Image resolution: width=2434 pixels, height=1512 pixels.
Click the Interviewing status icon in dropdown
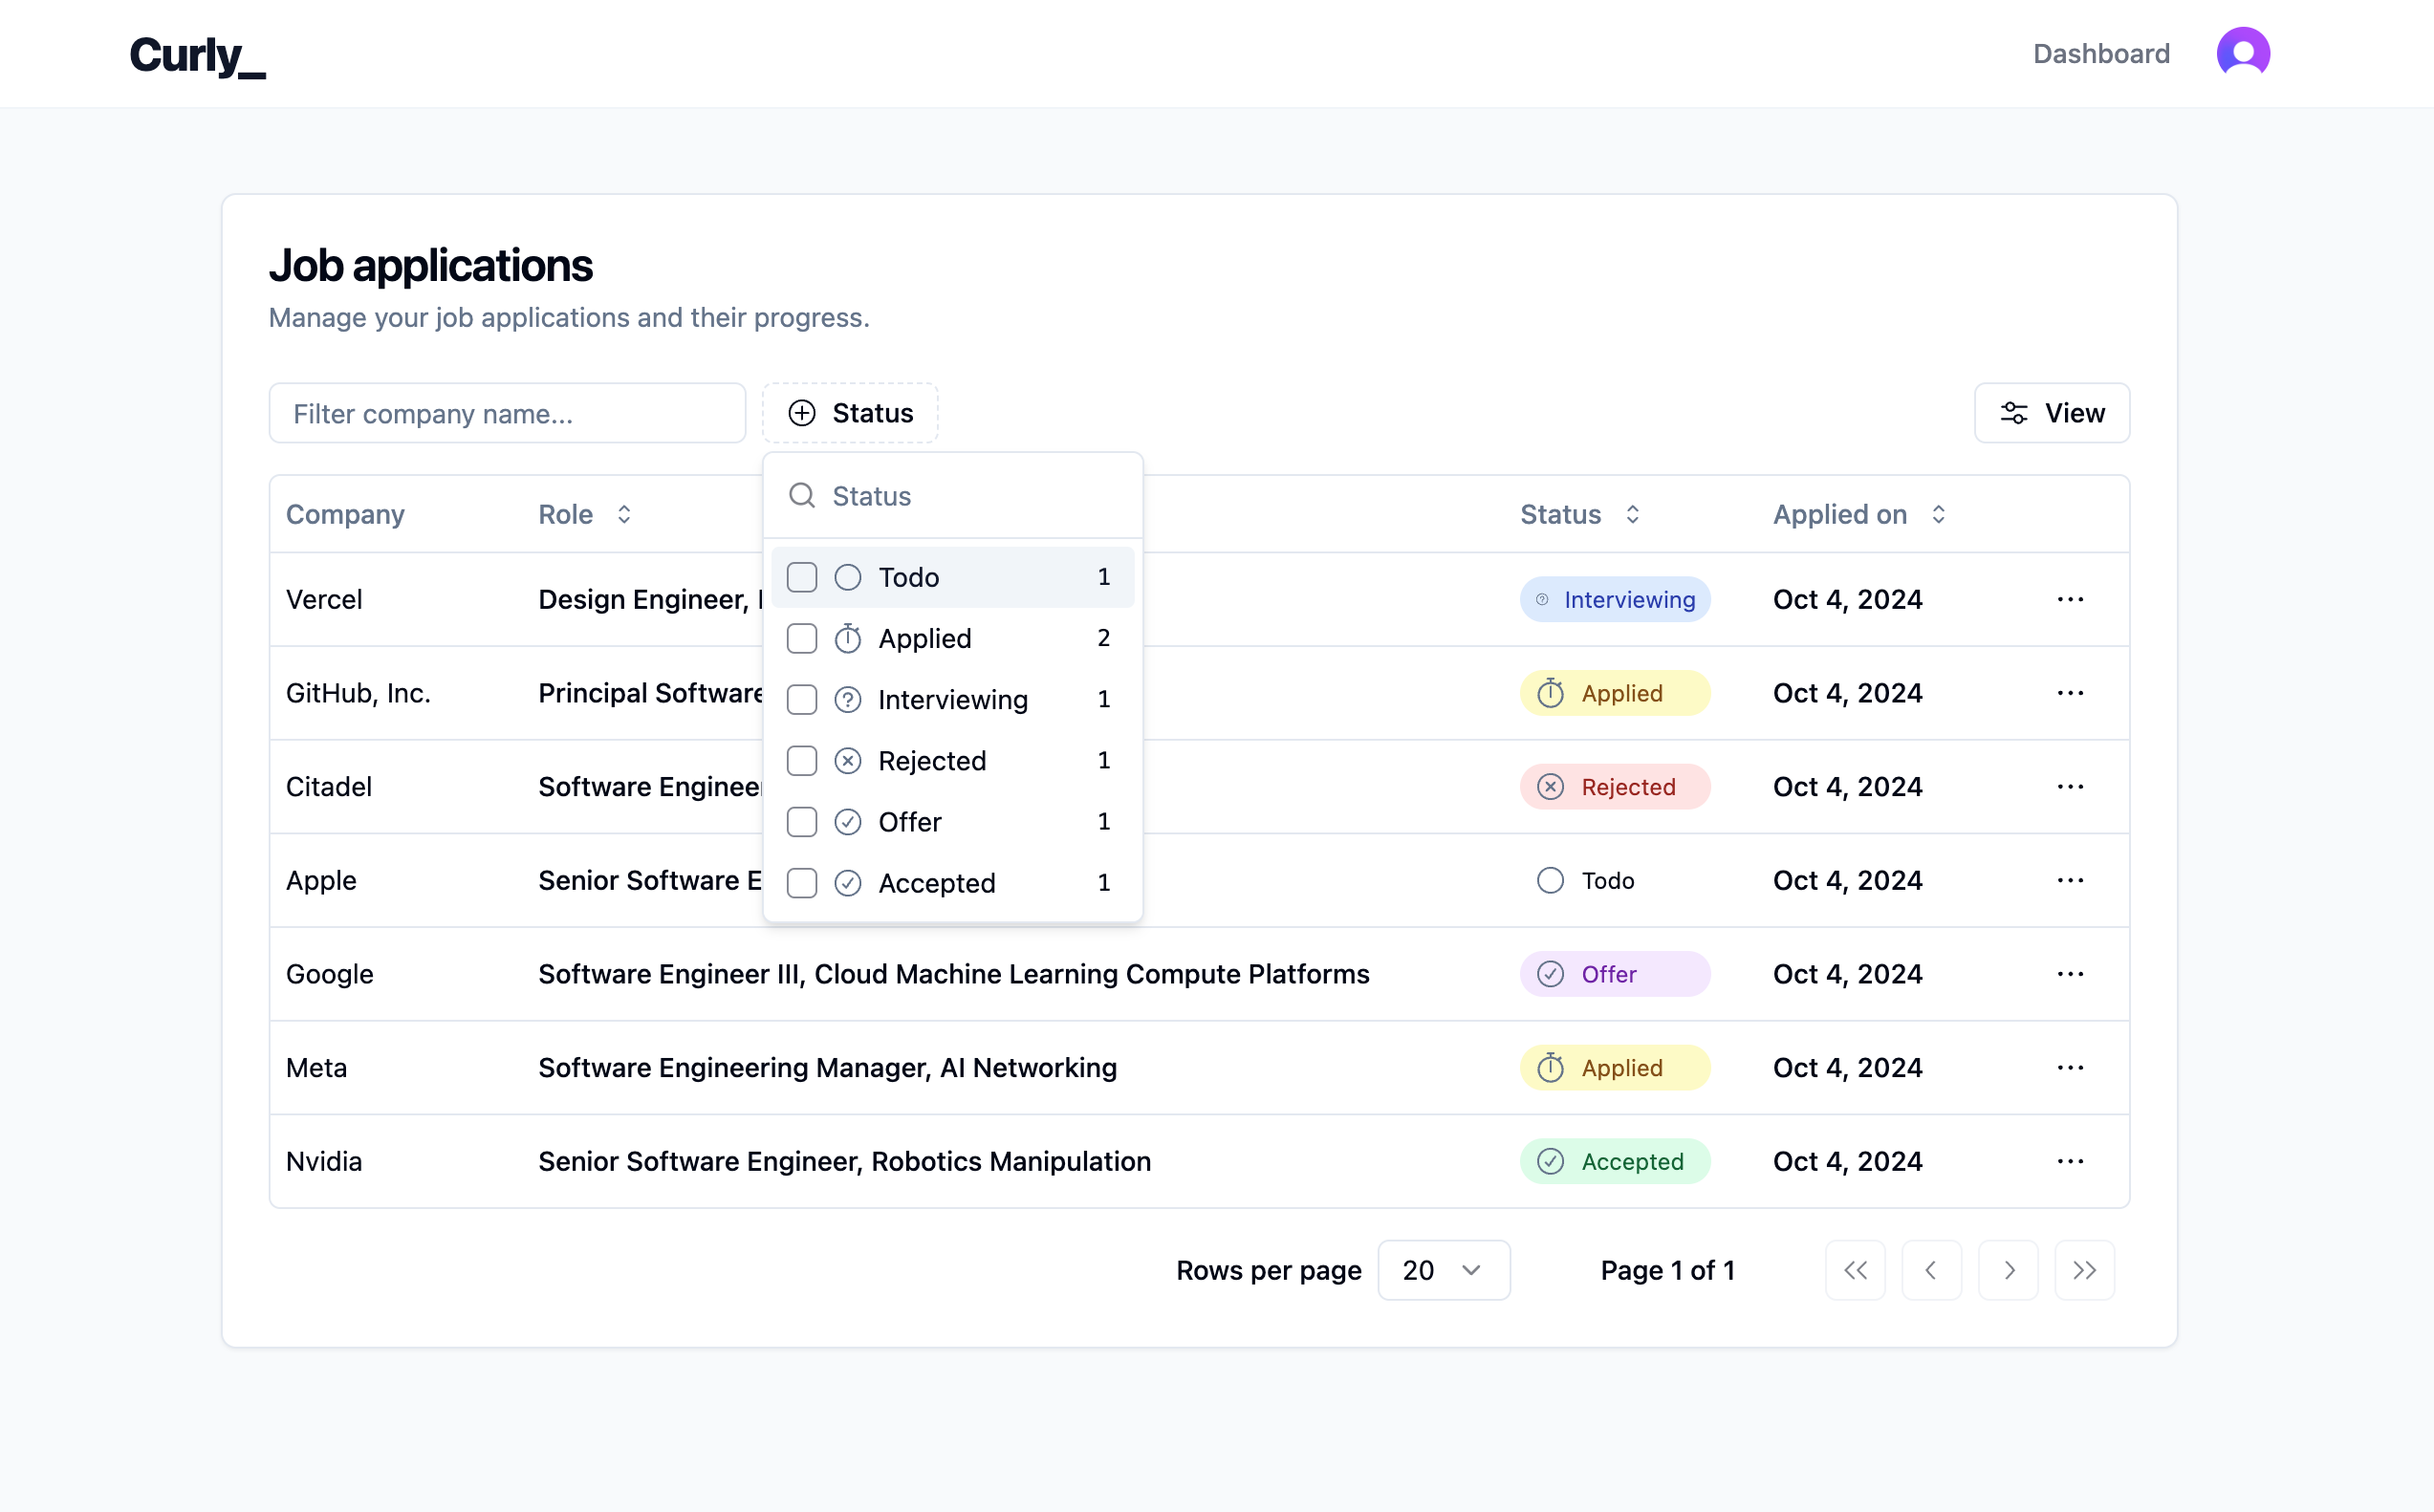pos(847,699)
